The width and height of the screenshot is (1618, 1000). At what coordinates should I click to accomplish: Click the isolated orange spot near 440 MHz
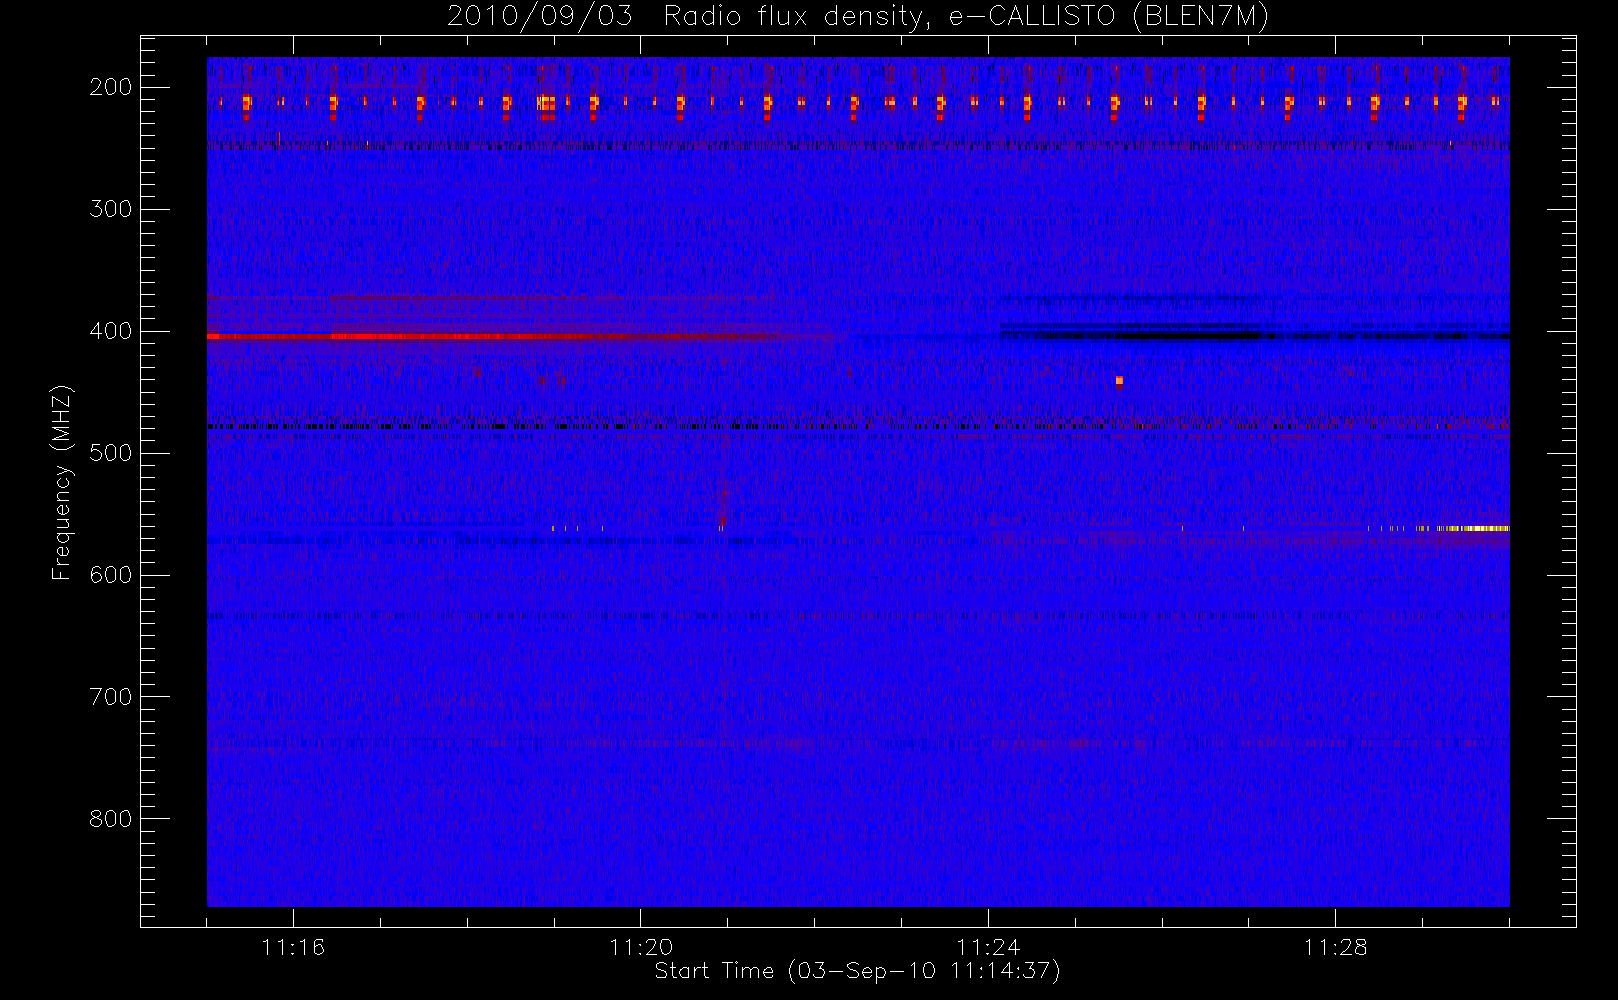1119,380
